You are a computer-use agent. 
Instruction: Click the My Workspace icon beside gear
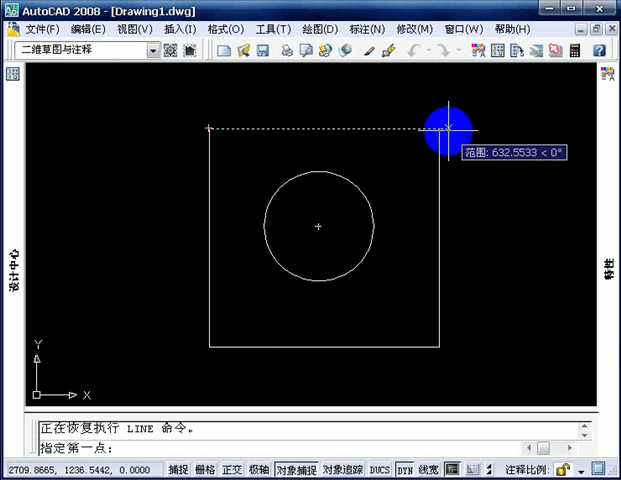pyautogui.click(x=190, y=50)
